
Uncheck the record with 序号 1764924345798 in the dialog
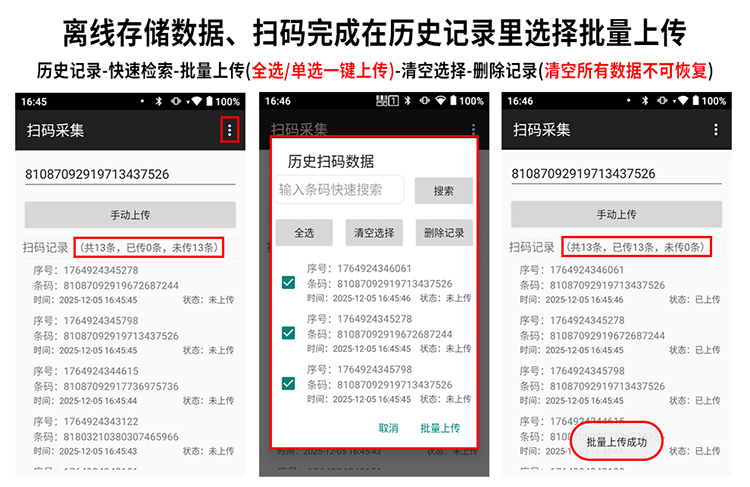click(288, 384)
